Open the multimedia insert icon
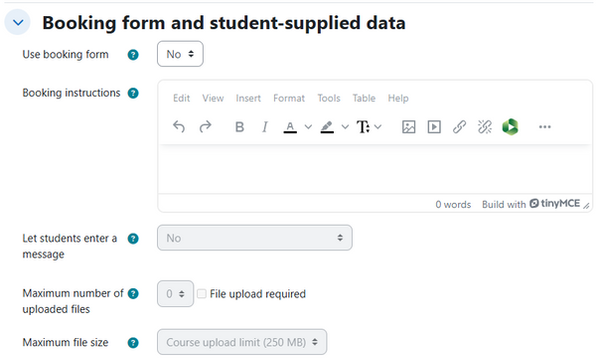Image resolution: width=600 pixels, height=362 pixels. click(x=434, y=127)
